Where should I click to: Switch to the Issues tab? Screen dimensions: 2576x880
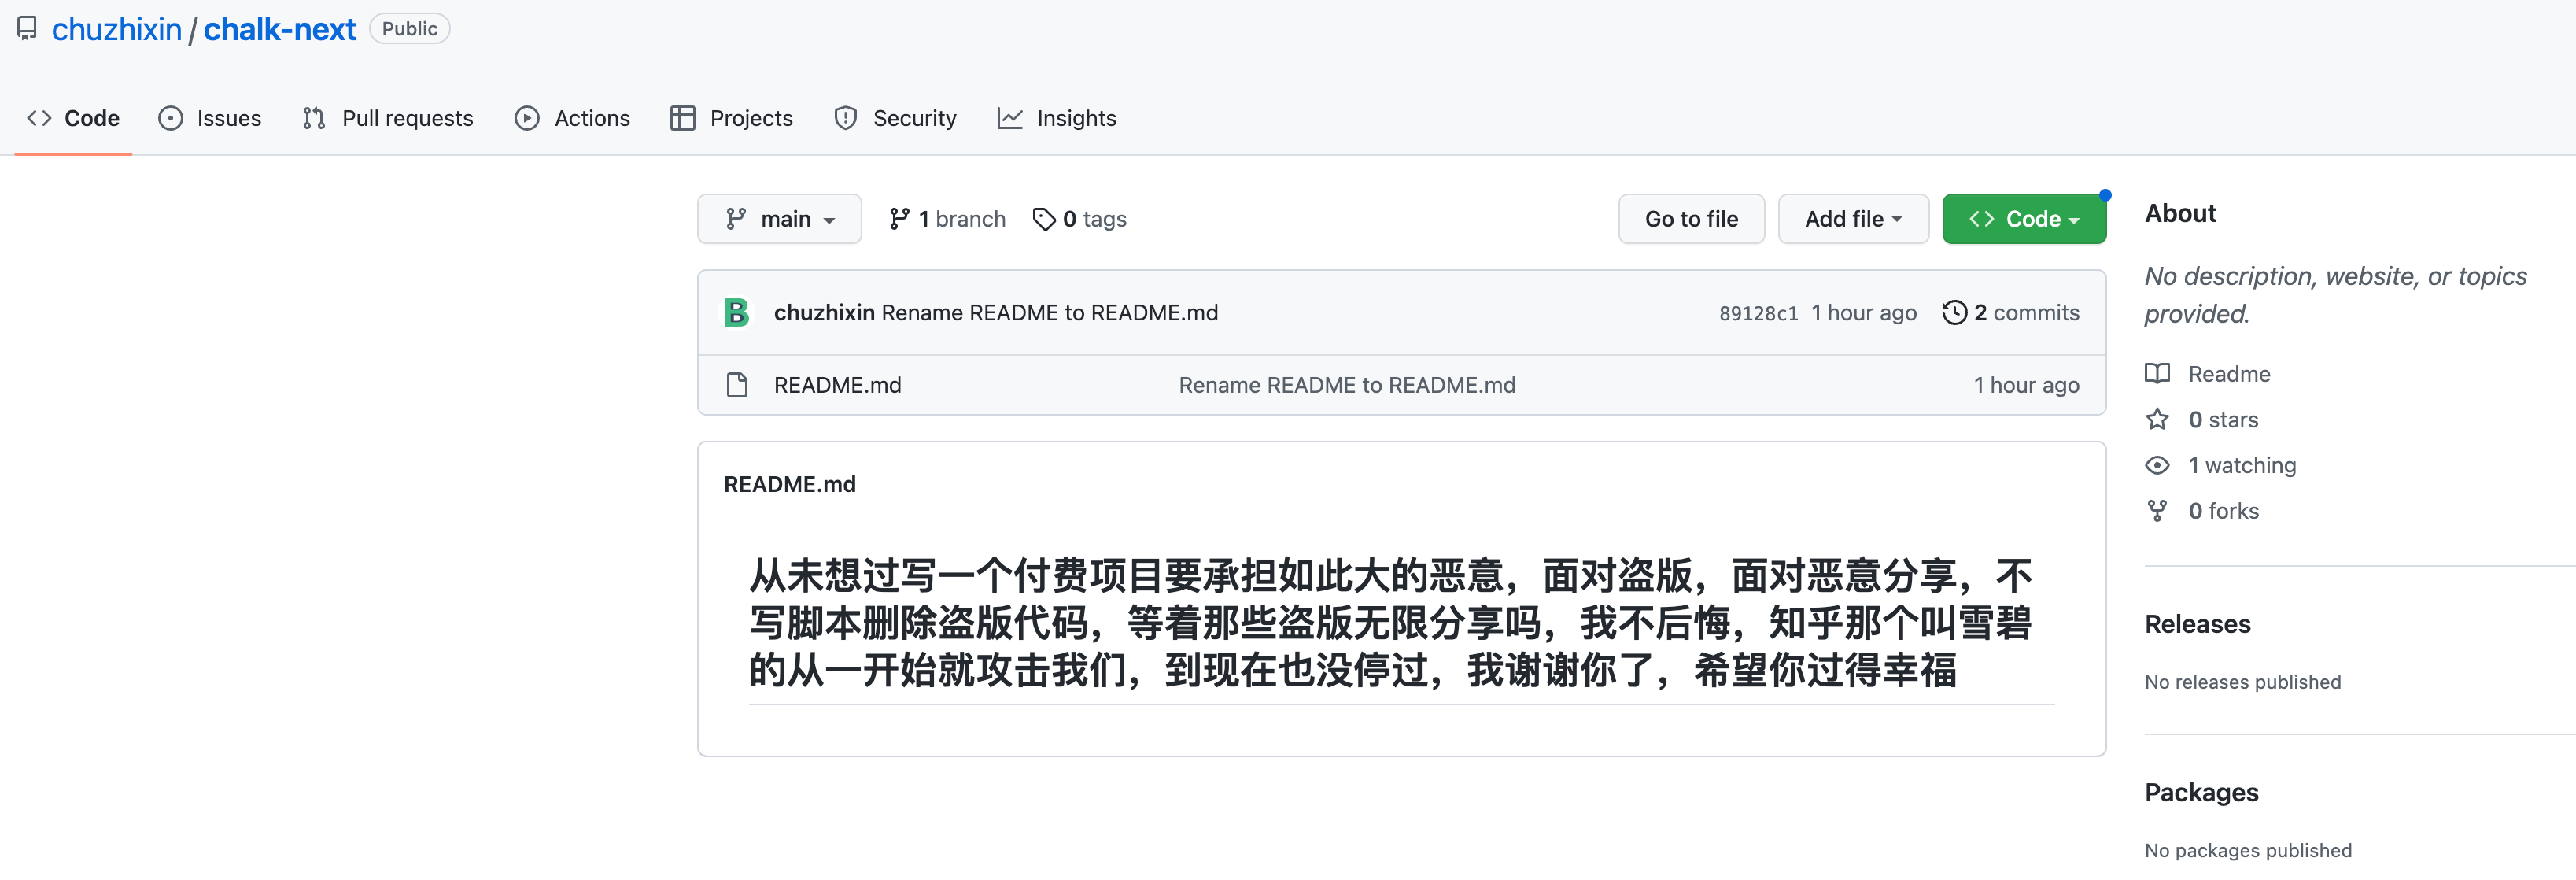(210, 118)
